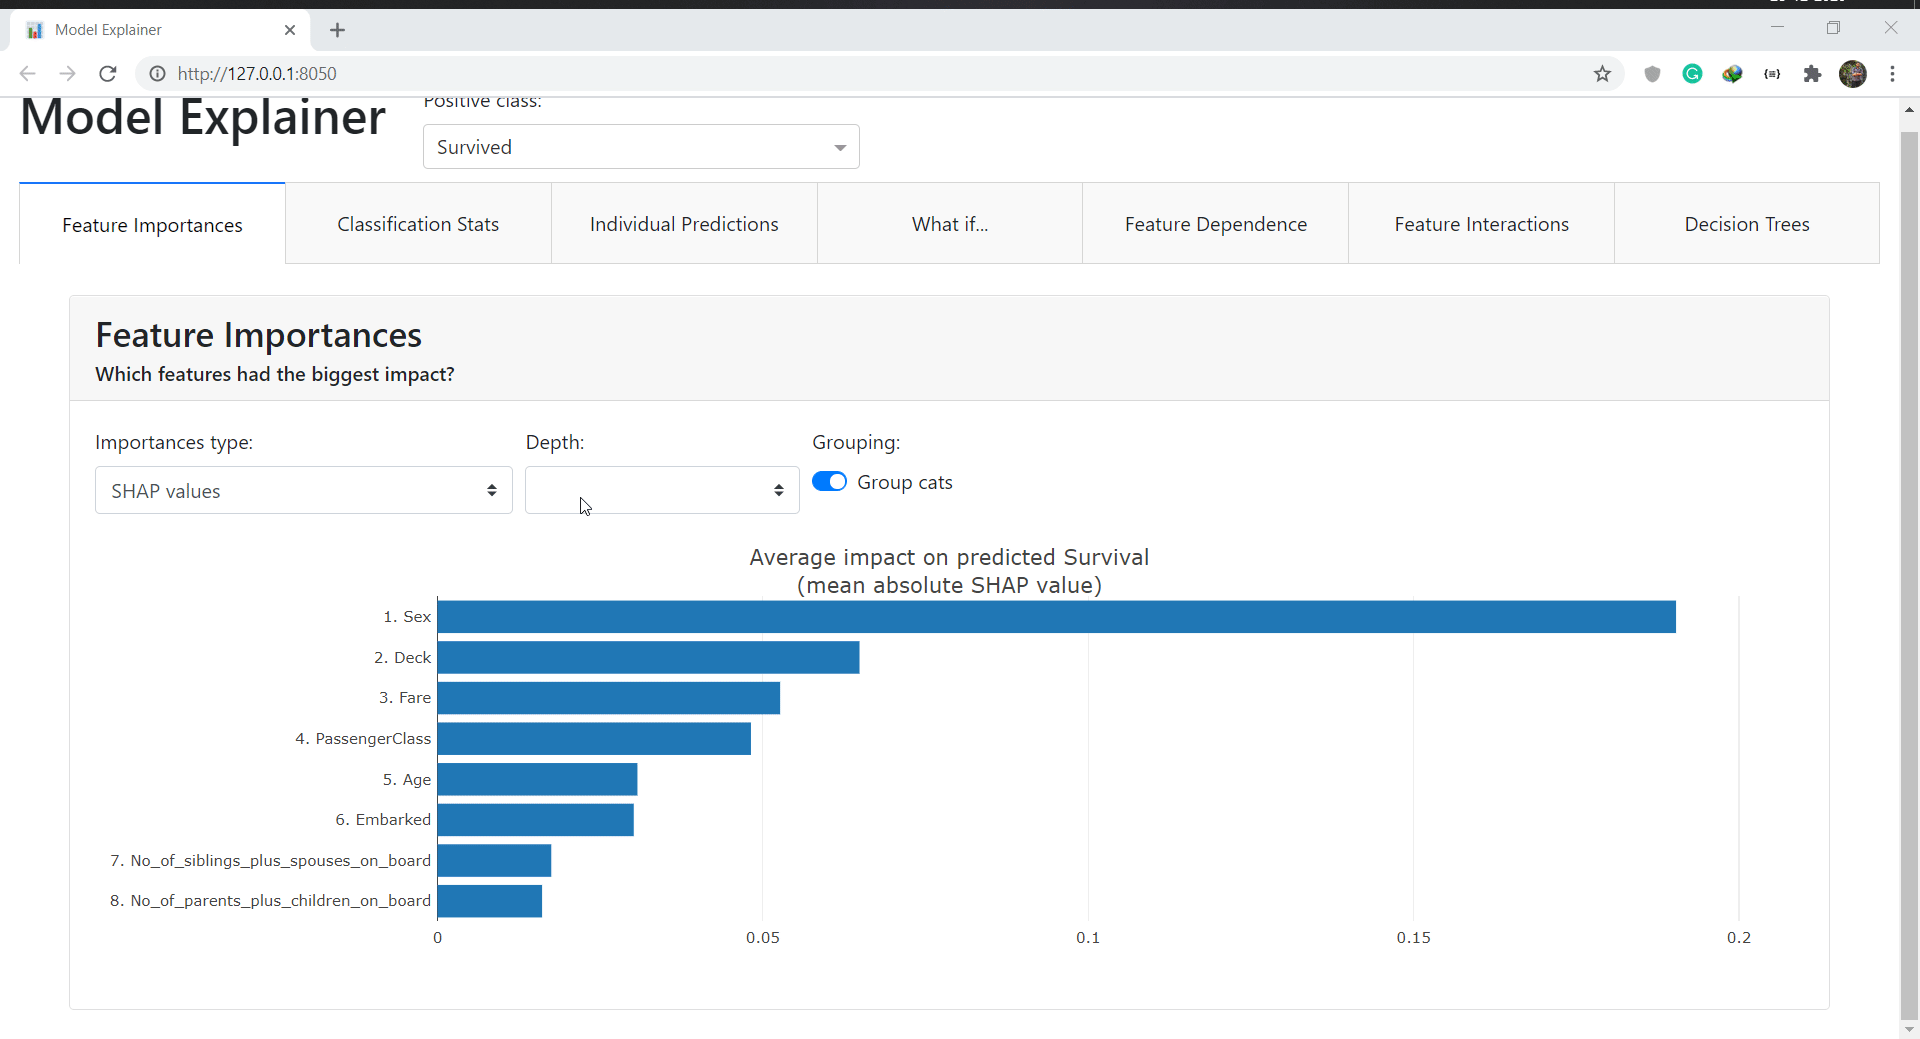Toggle the Group cats switch

click(x=829, y=482)
